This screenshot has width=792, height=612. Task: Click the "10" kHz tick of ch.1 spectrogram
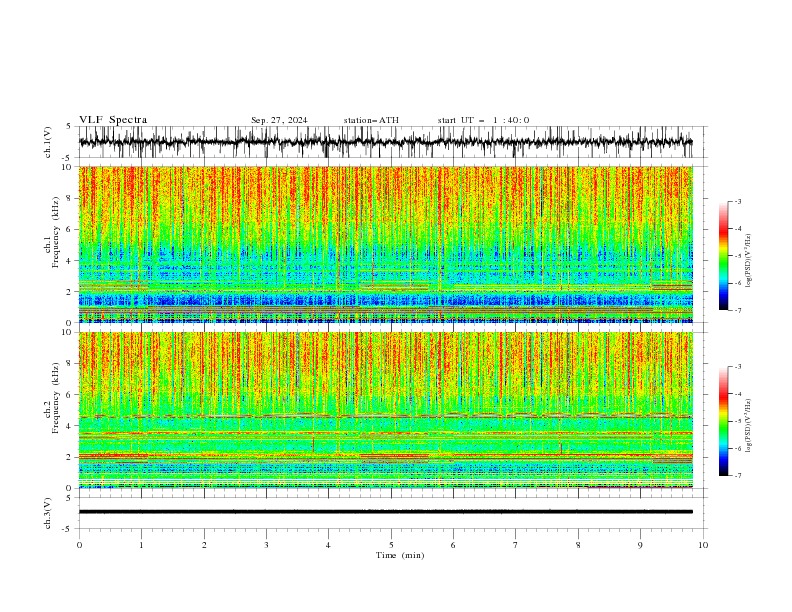68,167
